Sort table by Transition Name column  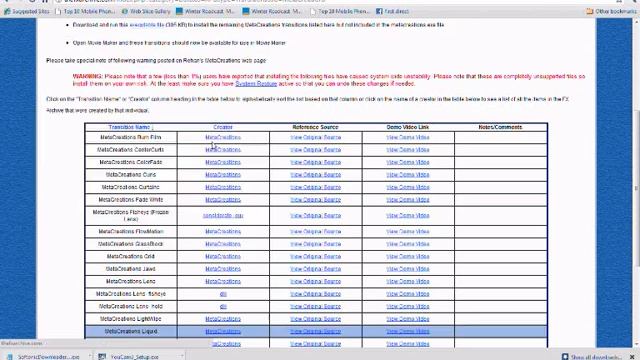pos(131,127)
